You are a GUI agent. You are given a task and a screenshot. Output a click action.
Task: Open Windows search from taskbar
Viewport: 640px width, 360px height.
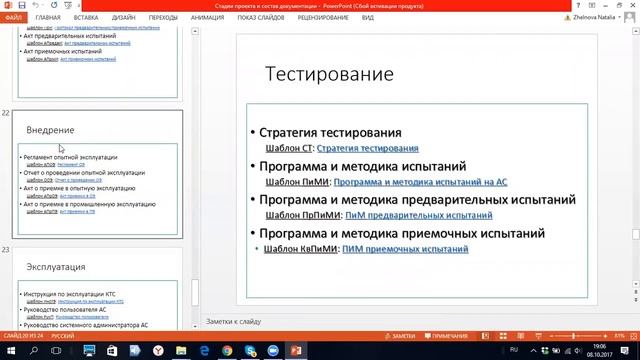click(x=34, y=351)
